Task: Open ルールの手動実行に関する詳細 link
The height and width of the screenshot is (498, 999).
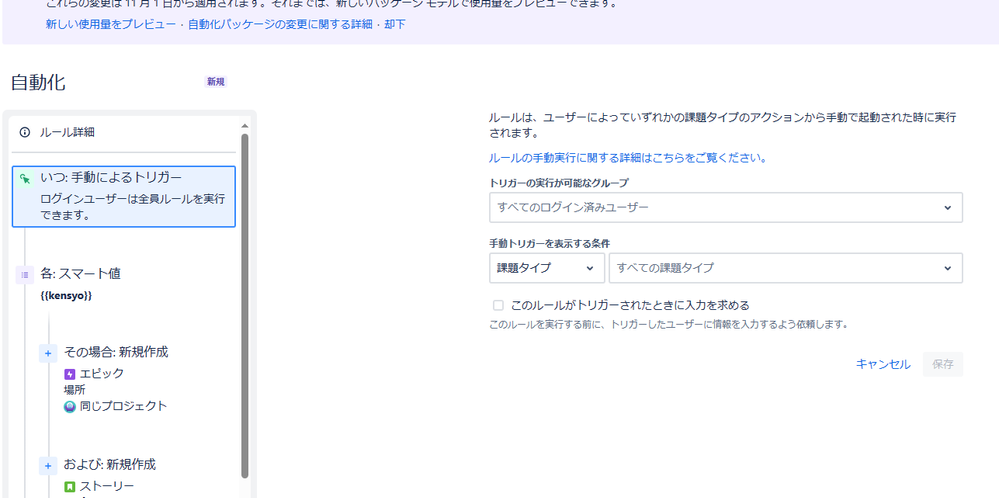Action: pos(628,158)
